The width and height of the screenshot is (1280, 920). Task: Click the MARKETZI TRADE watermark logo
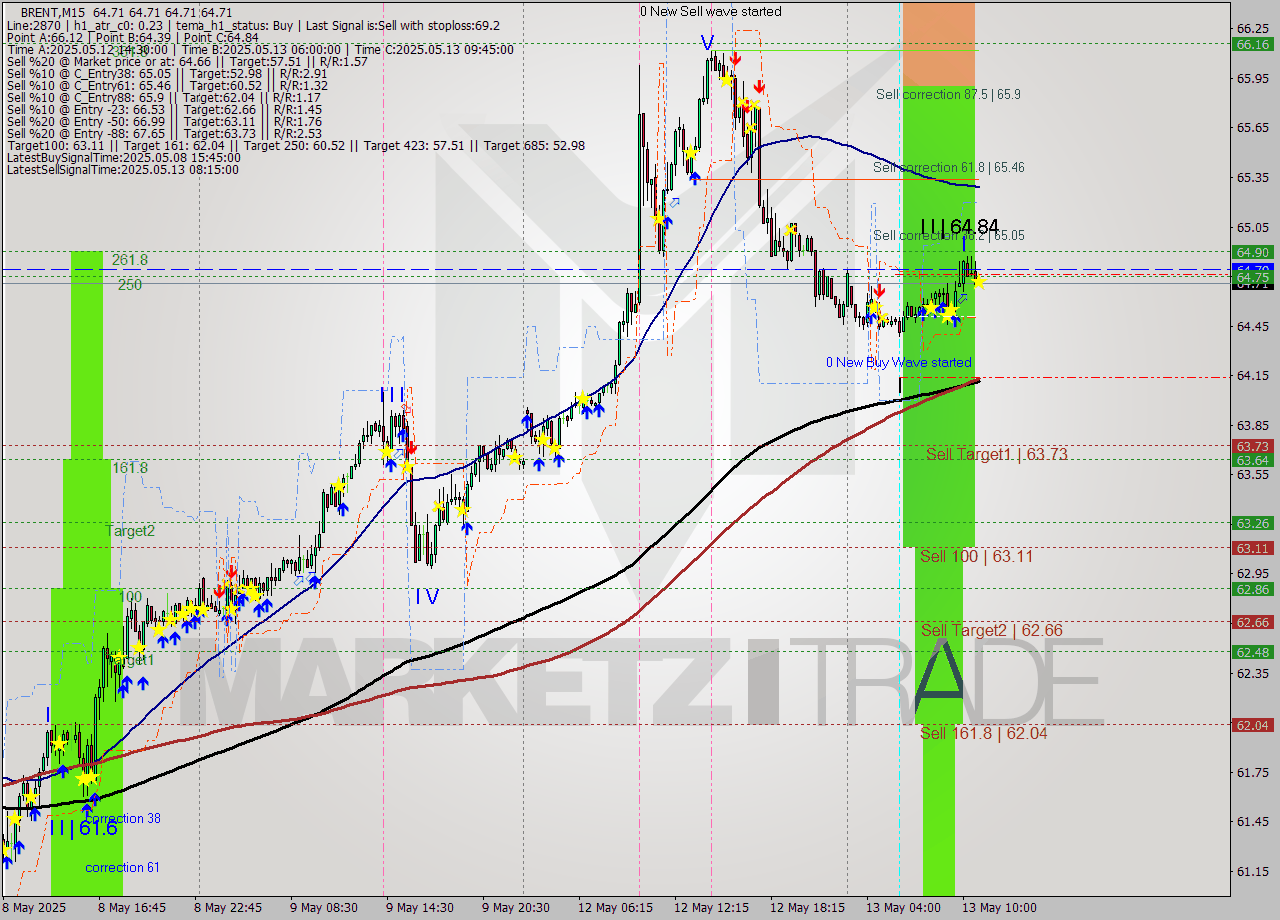[650, 680]
